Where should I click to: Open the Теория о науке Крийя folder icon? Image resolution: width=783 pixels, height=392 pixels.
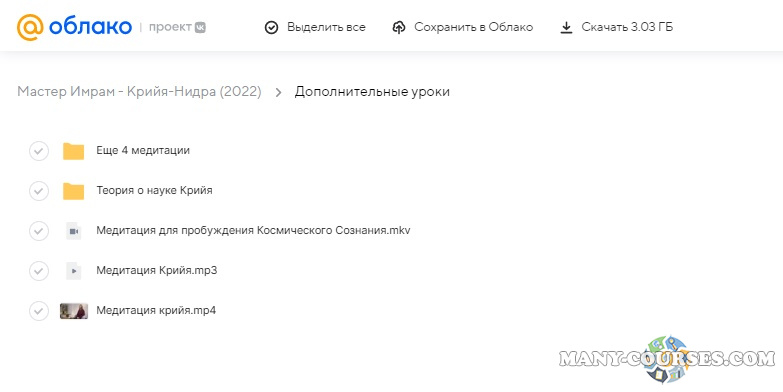tap(73, 191)
